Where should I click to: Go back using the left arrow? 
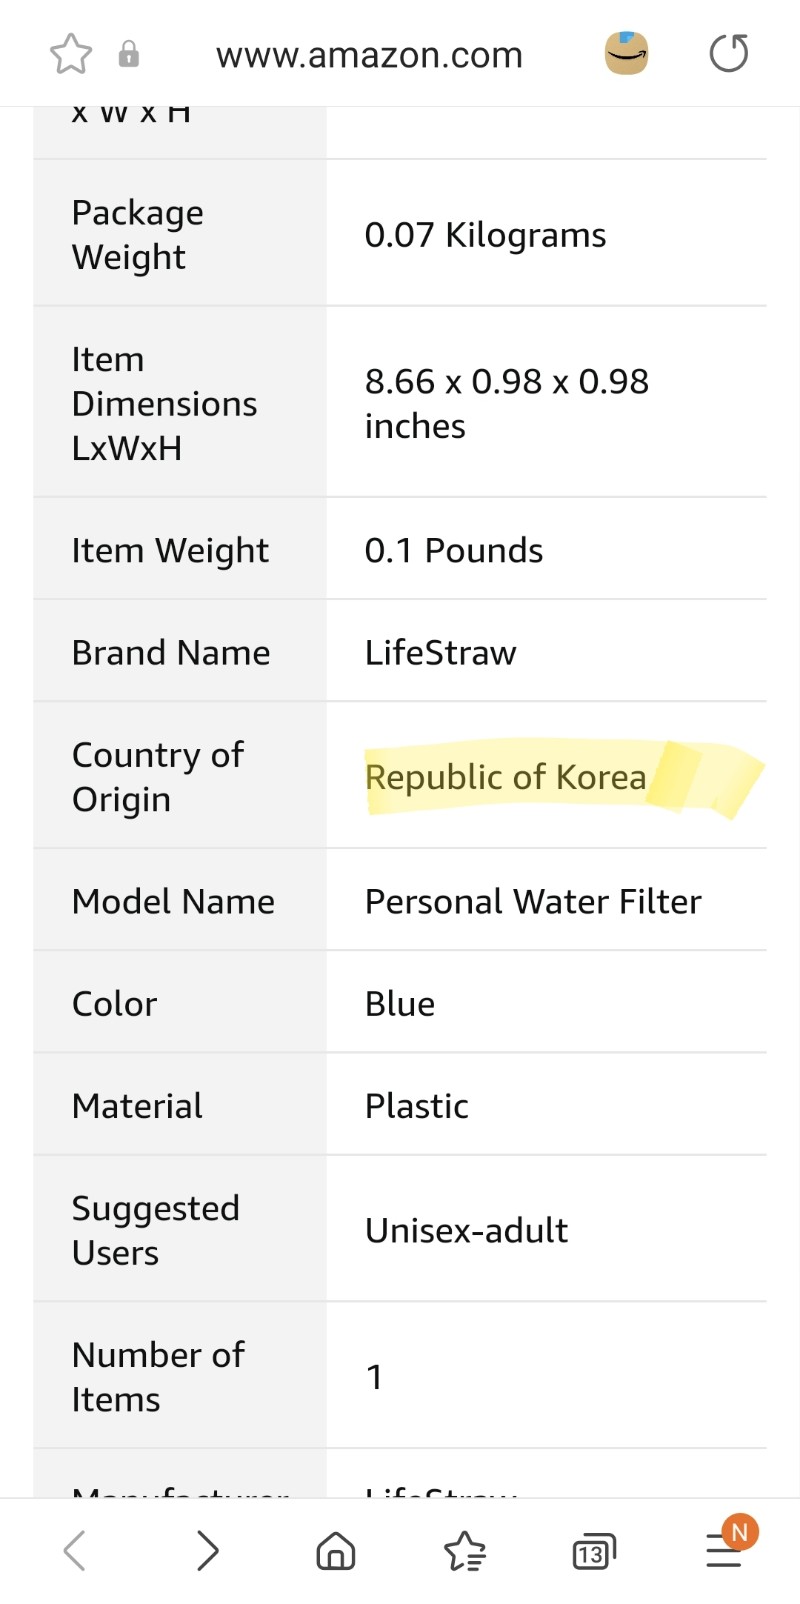(x=75, y=1551)
